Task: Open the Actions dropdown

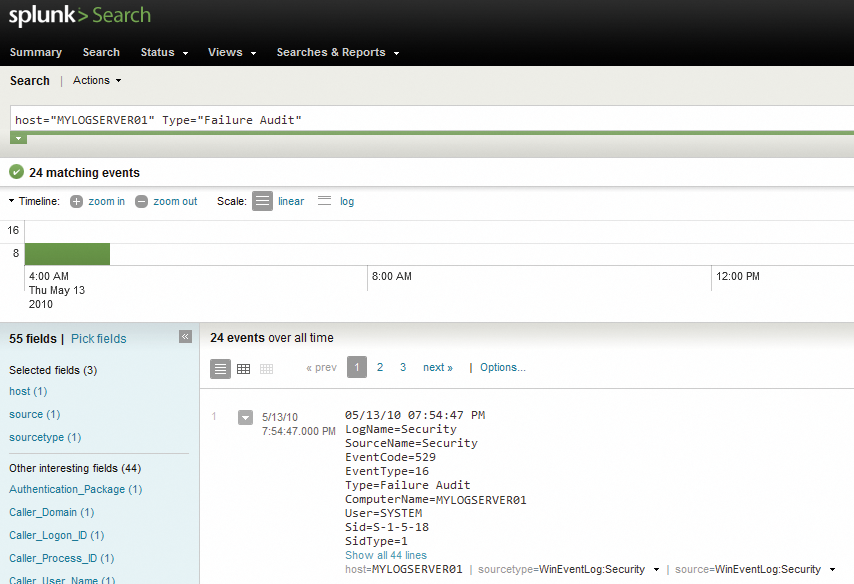Action: (97, 80)
